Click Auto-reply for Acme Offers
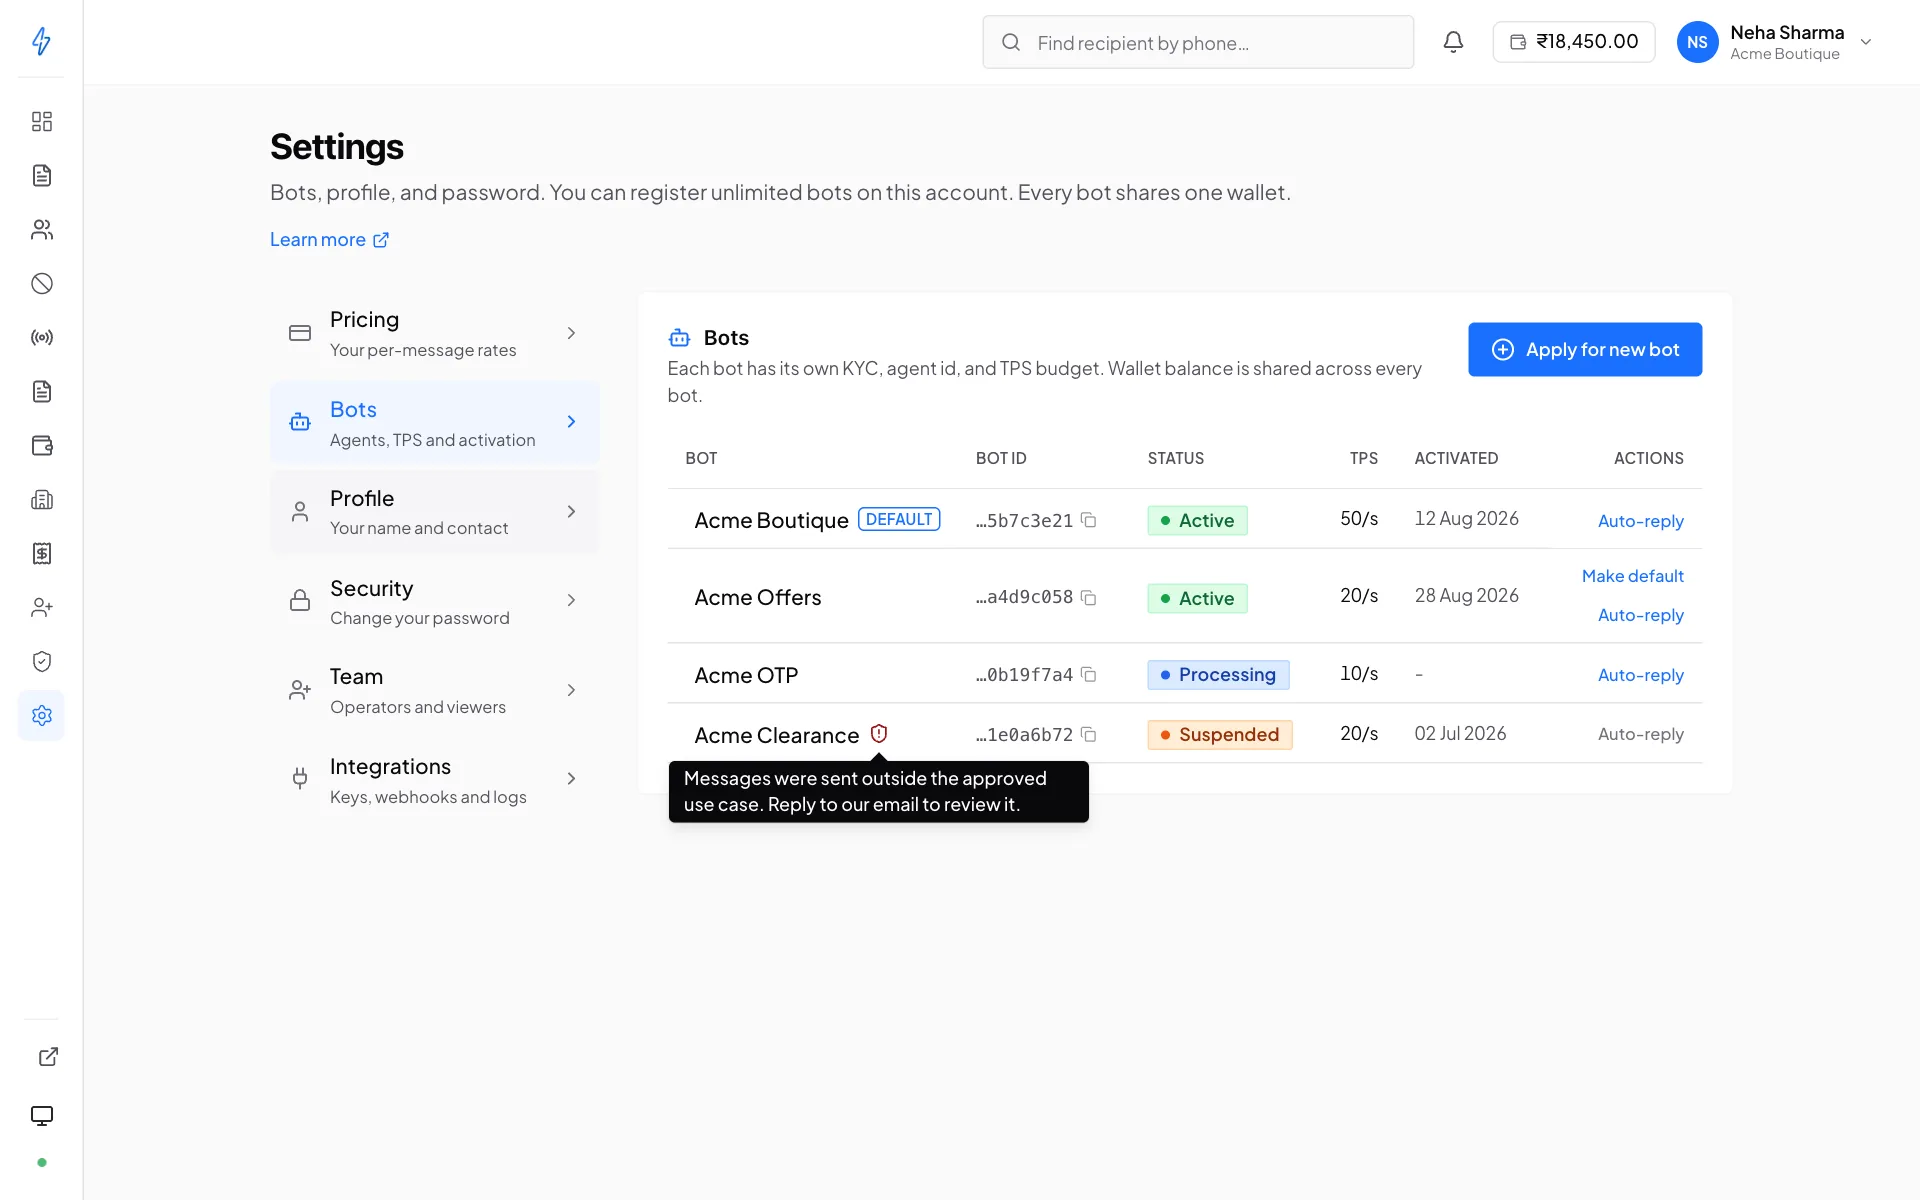 pos(1640,615)
